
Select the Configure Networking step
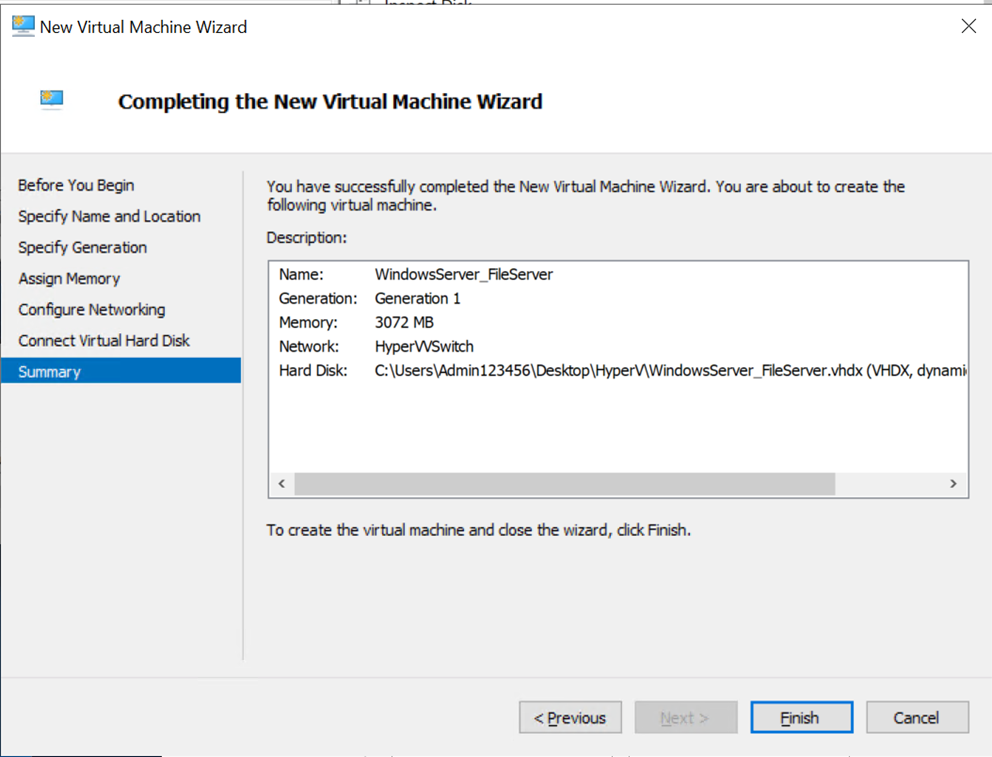click(92, 309)
